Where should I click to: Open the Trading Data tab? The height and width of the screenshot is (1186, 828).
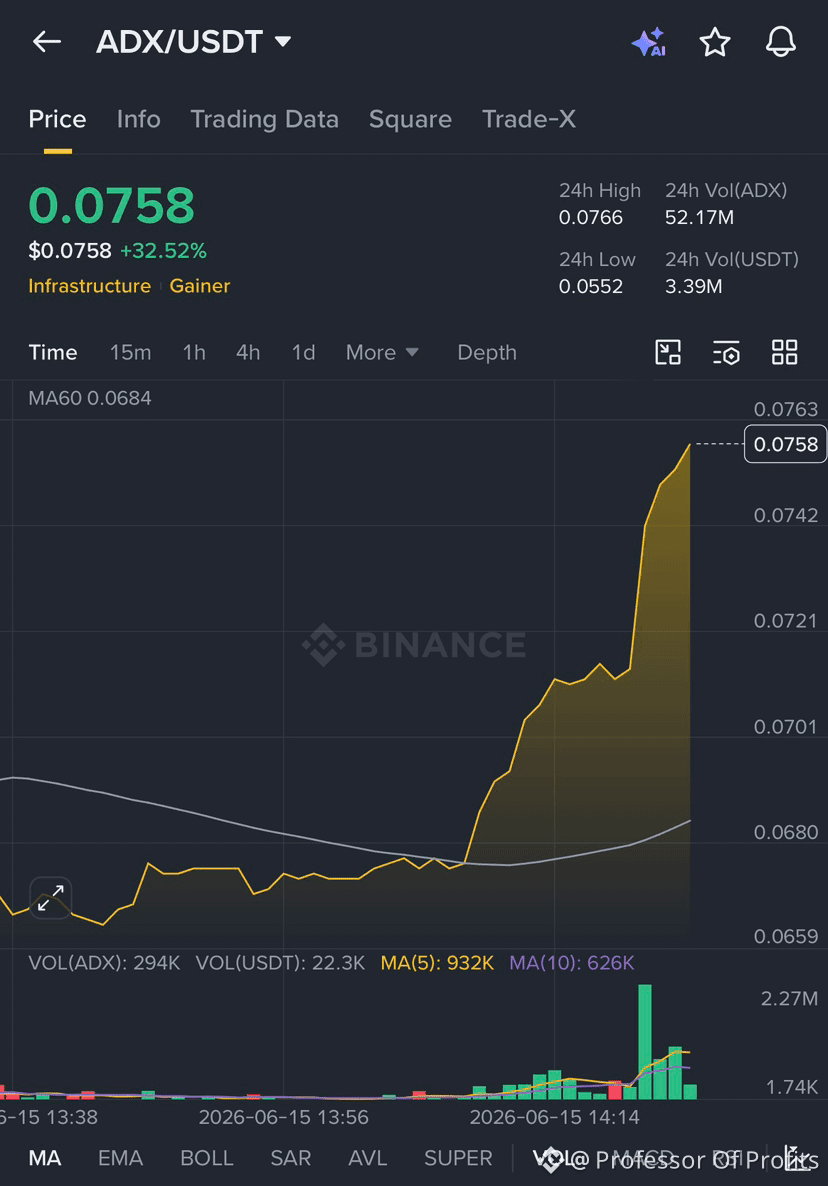pyautogui.click(x=264, y=120)
